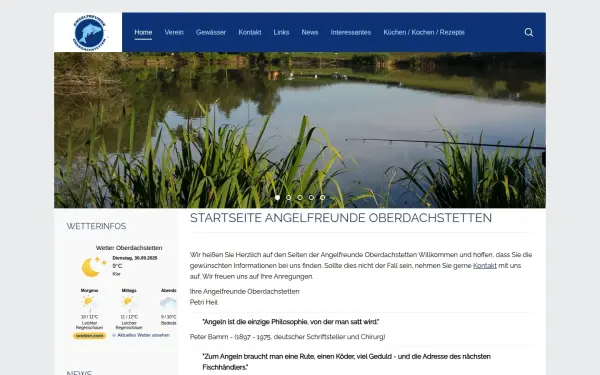Click the quote starting 'Zum Angeln braucht man'

346,362
